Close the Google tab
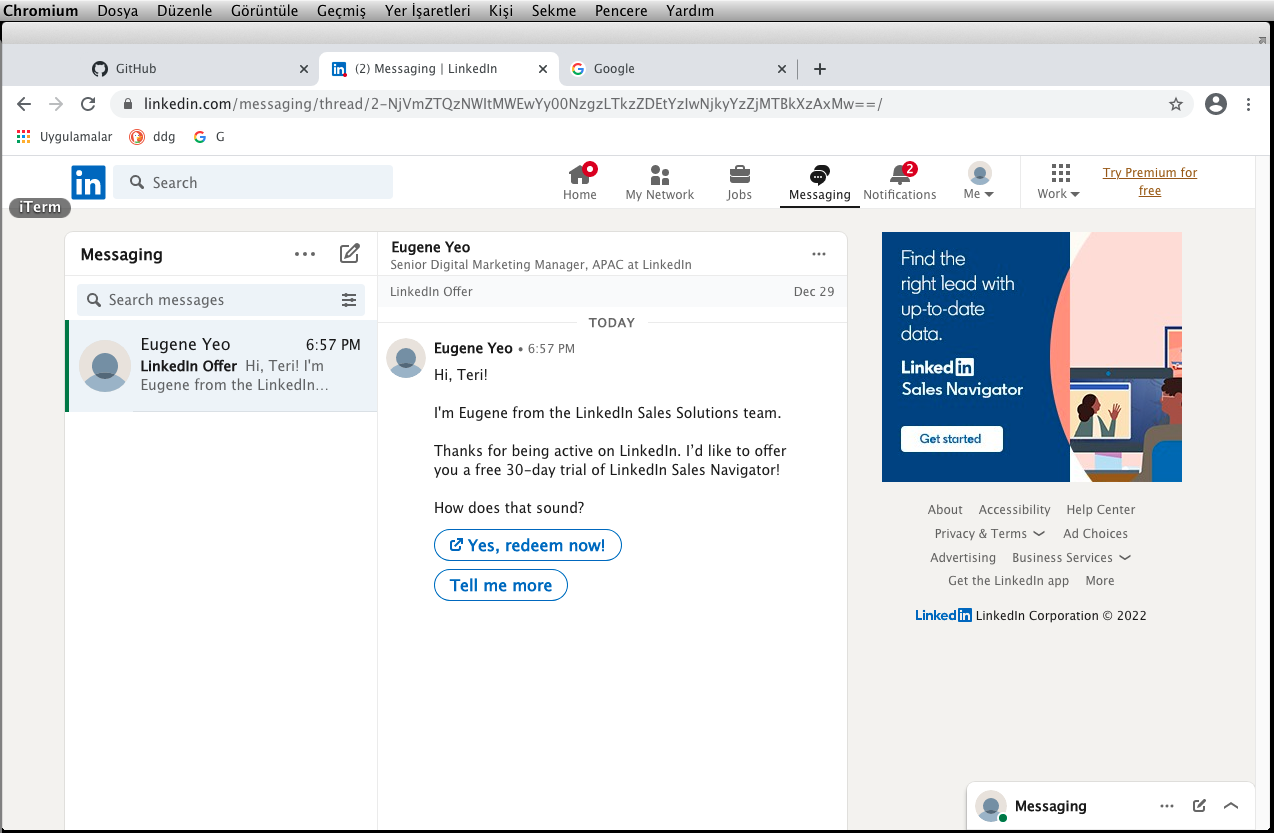This screenshot has height=833, width=1274. (783, 69)
